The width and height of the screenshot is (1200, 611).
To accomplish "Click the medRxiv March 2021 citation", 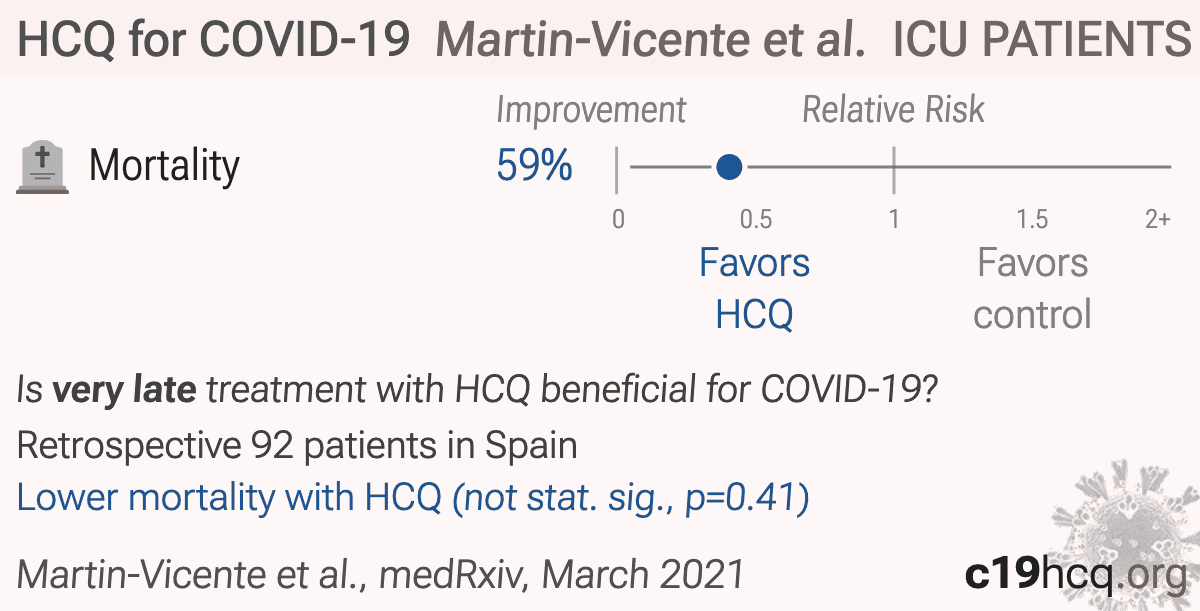I will (381, 575).
